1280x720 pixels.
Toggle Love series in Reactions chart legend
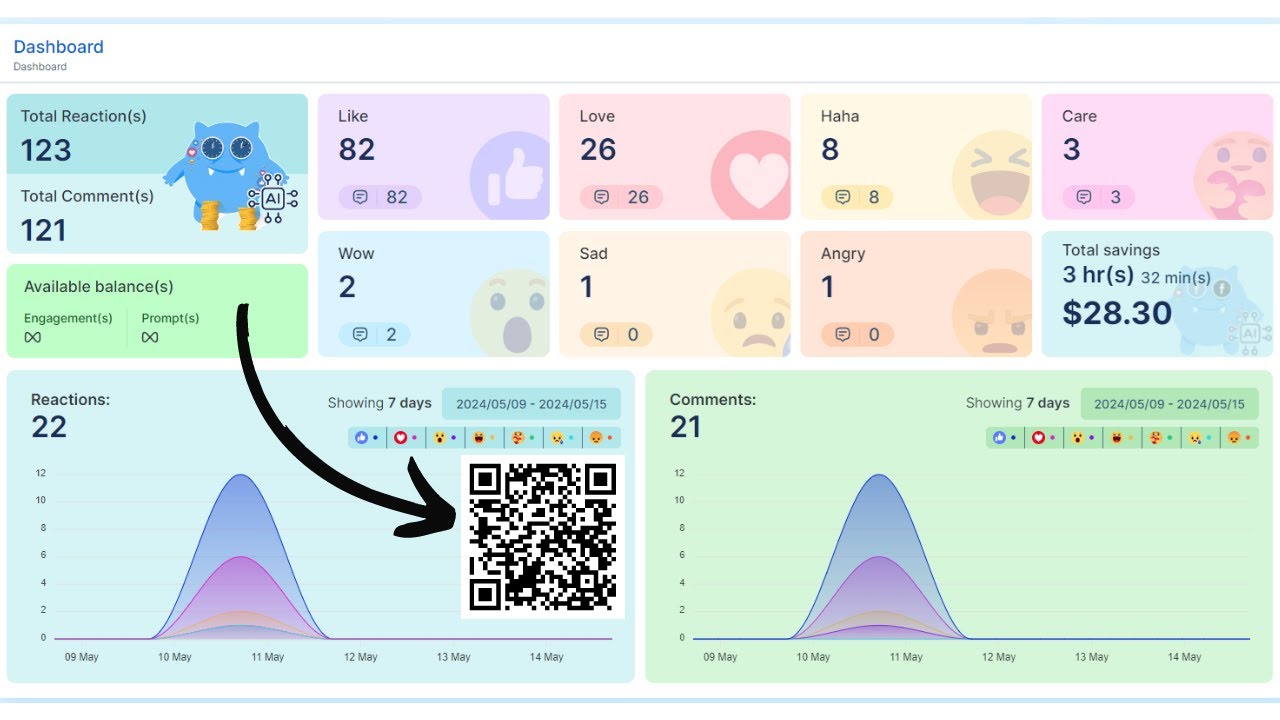click(404, 438)
